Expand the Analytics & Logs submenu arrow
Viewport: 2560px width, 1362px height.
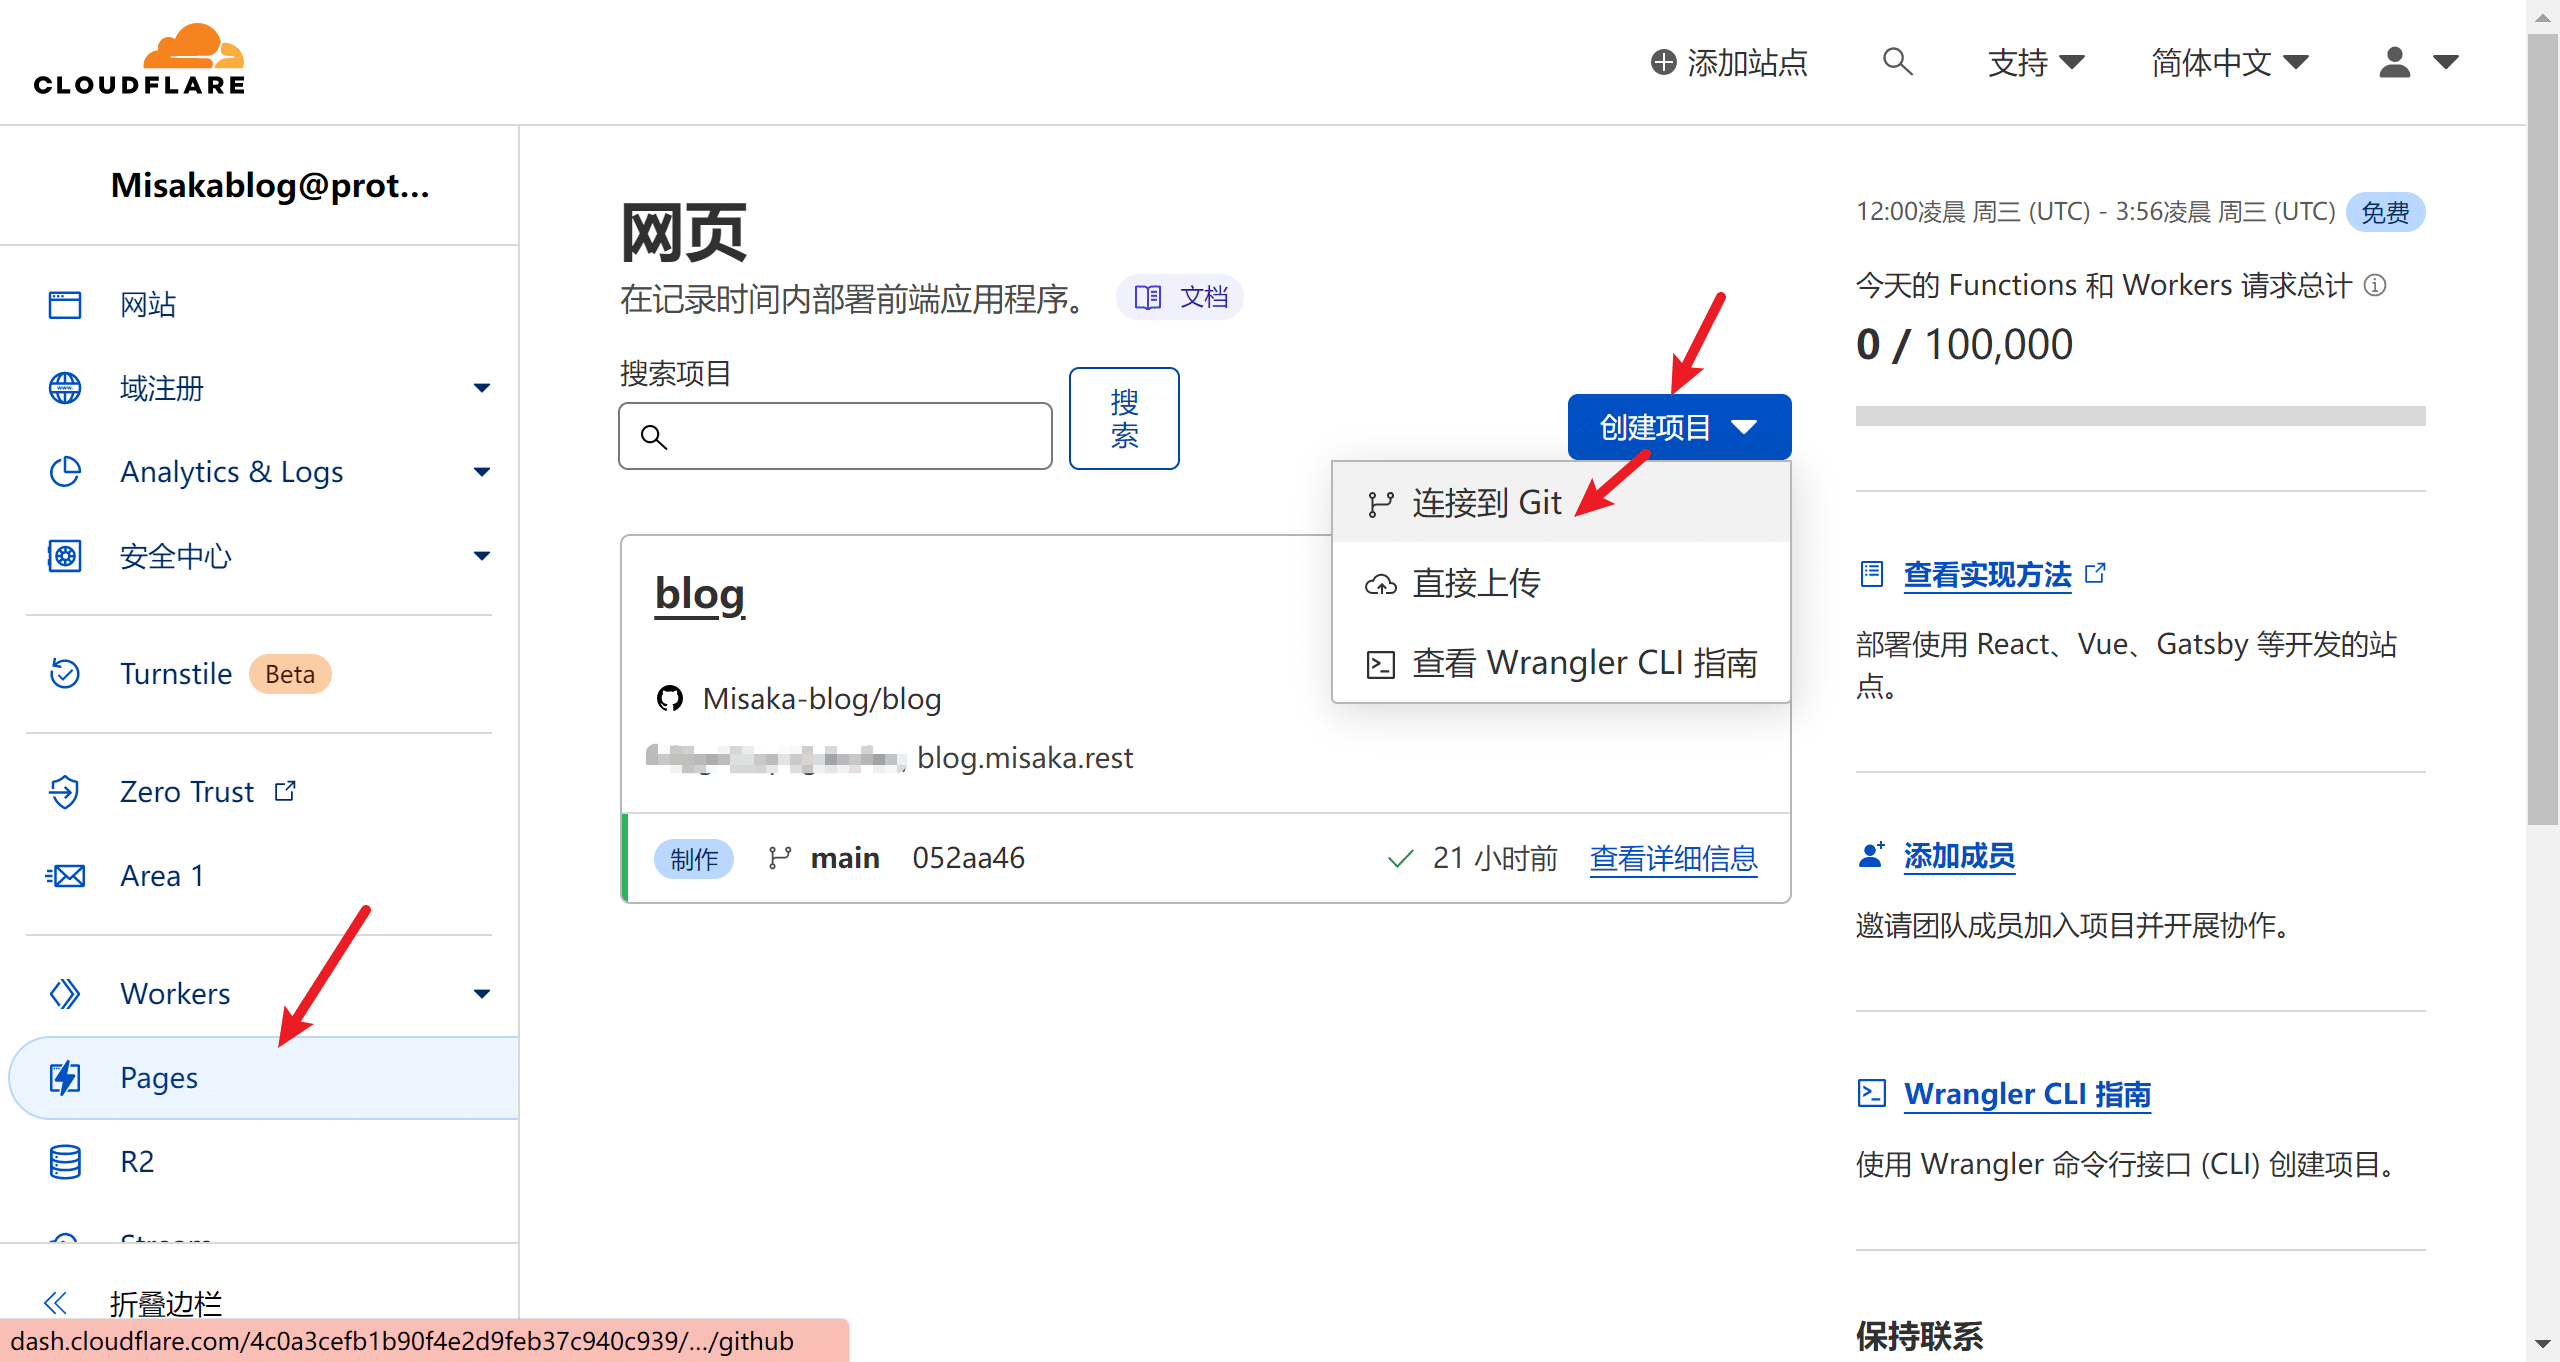481,472
